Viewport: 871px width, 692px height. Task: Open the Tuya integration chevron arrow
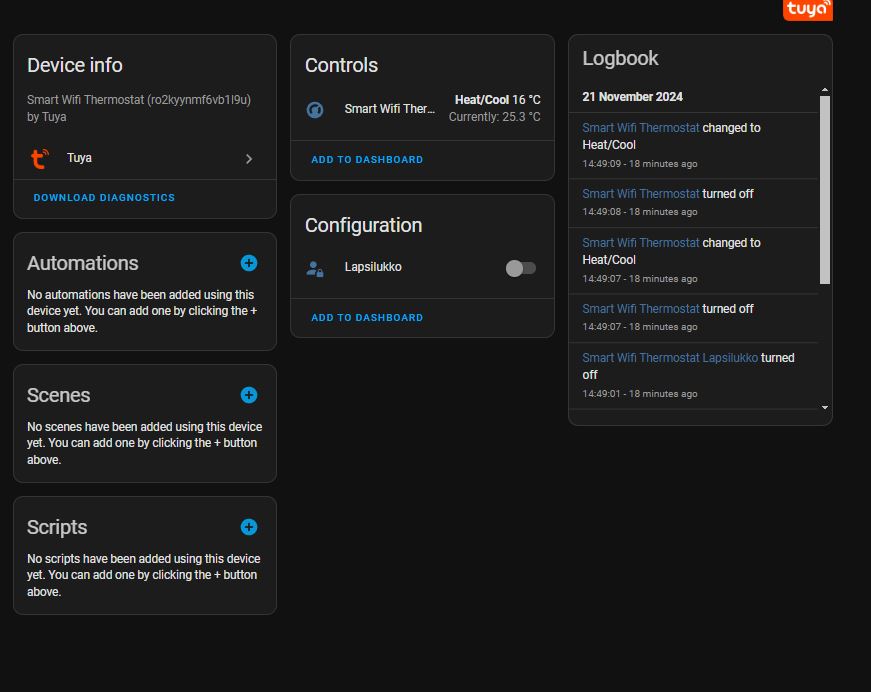249,159
